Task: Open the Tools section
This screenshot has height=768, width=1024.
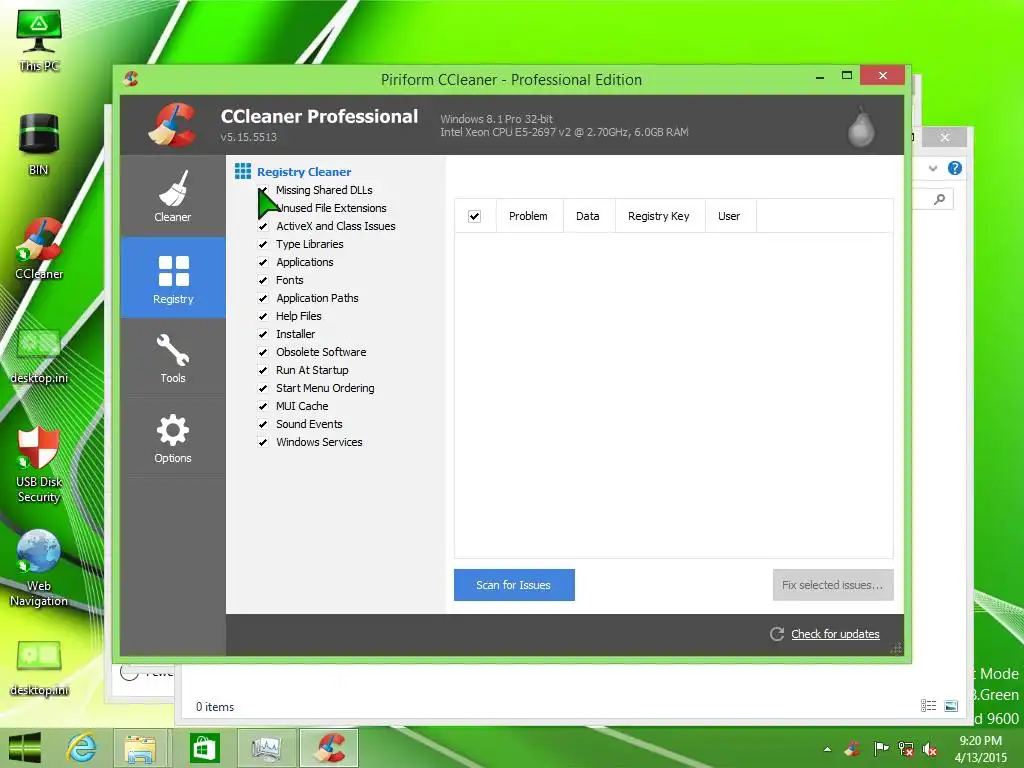Action: pos(173,358)
